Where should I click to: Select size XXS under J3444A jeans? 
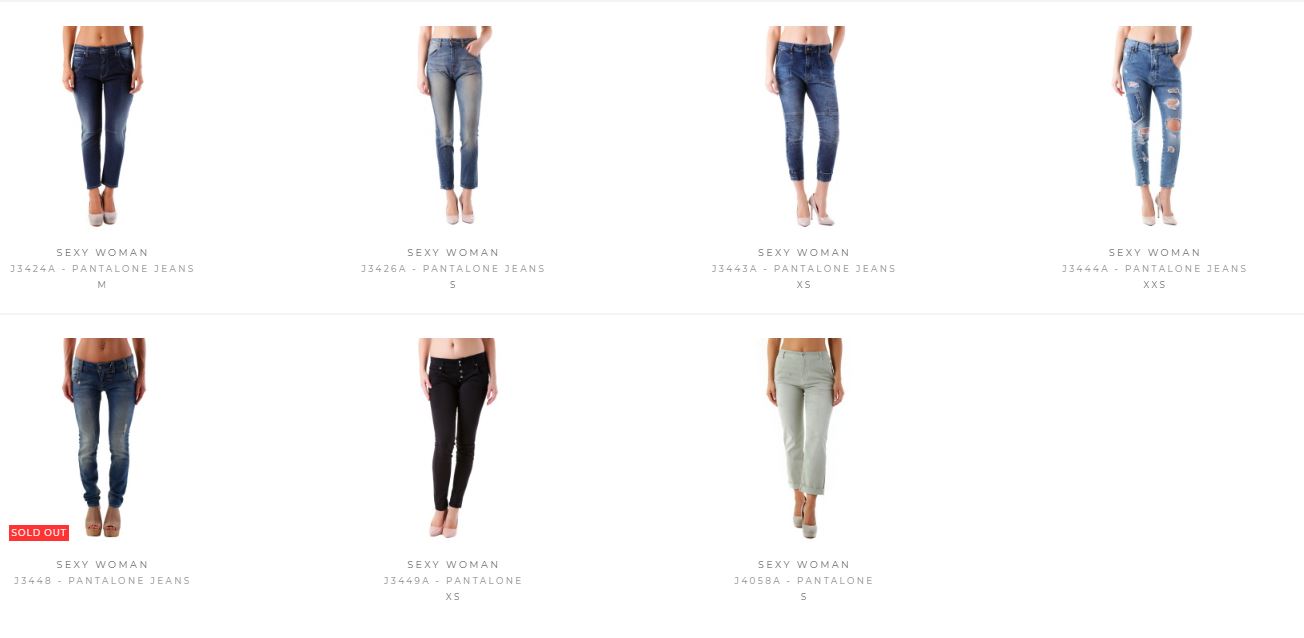pos(1154,285)
